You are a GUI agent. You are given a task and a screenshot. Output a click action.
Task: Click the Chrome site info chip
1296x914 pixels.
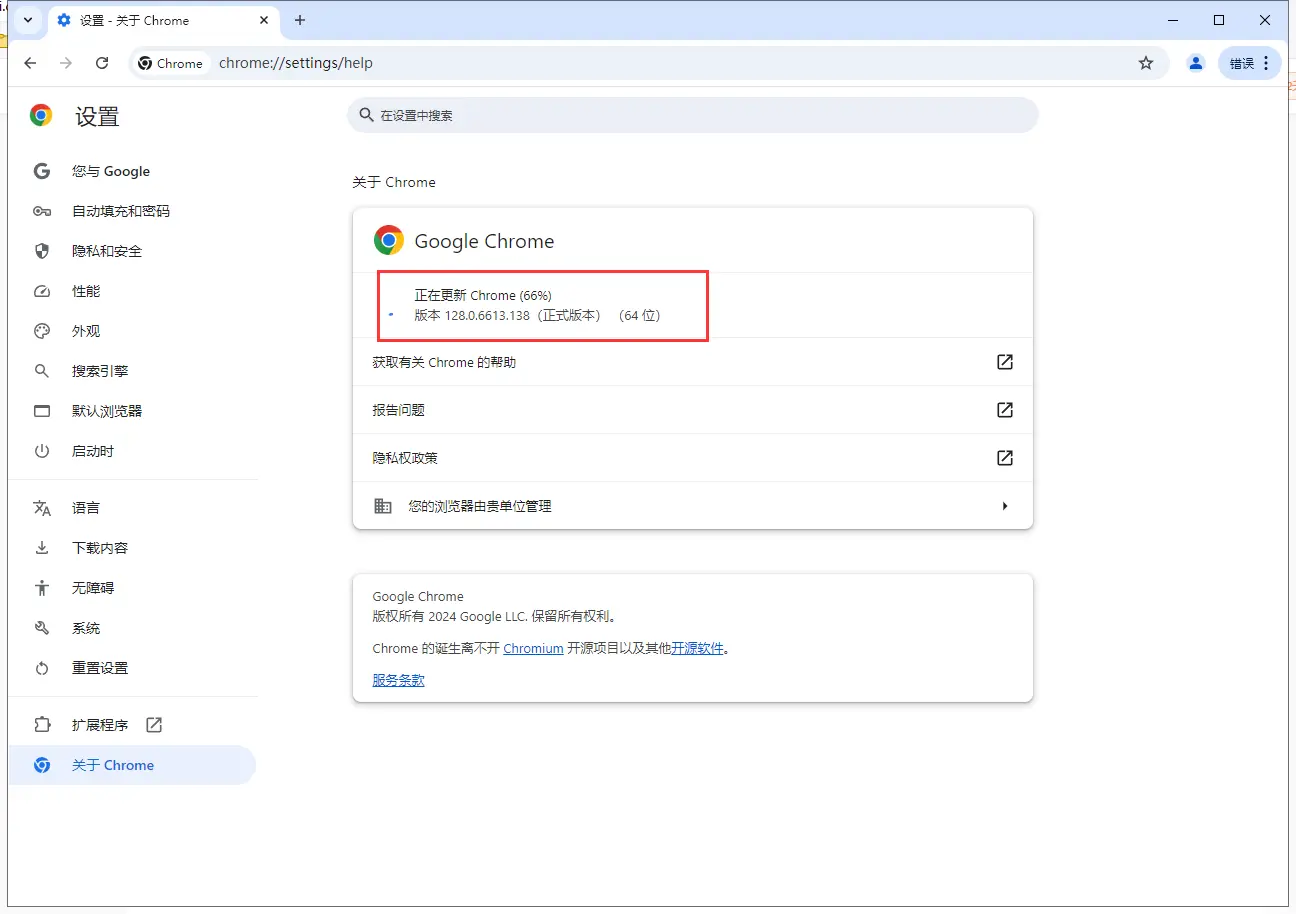171,63
